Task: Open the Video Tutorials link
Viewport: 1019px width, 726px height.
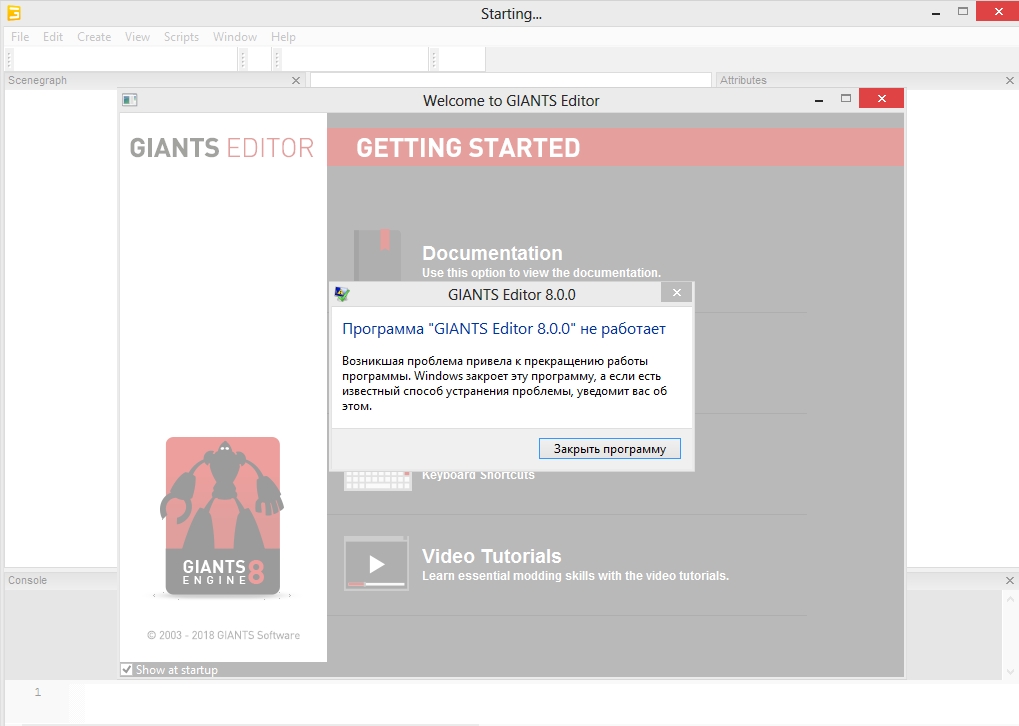Action: pyautogui.click(x=491, y=556)
